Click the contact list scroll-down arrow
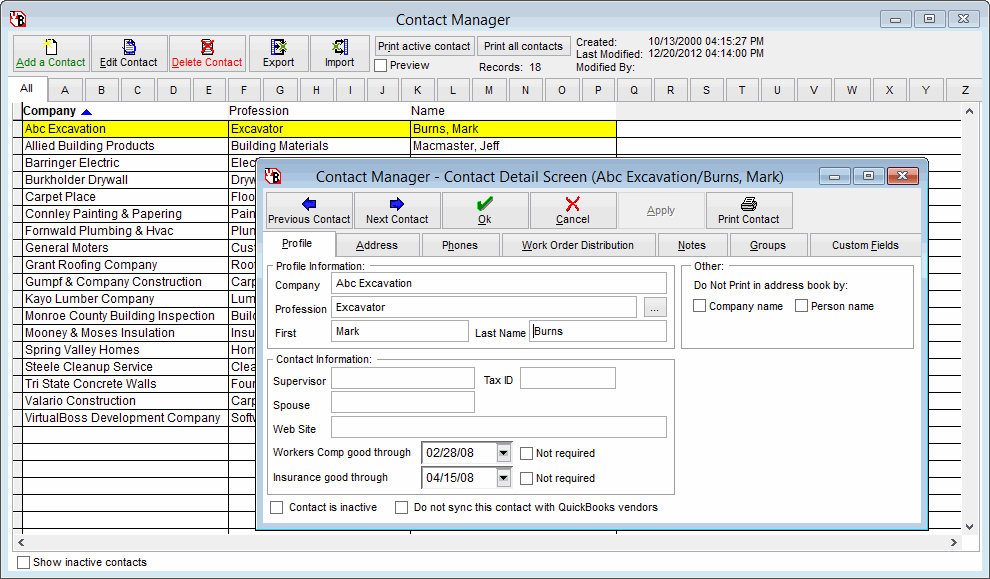 pos(969,527)
